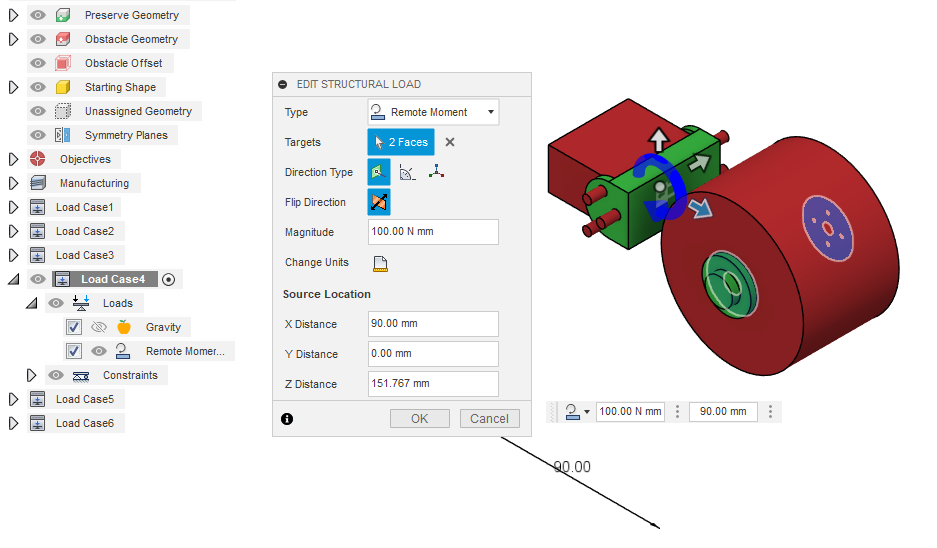Toggle visibility of Obstacle Offset
The image size is (937, 548).
point(38,63)
